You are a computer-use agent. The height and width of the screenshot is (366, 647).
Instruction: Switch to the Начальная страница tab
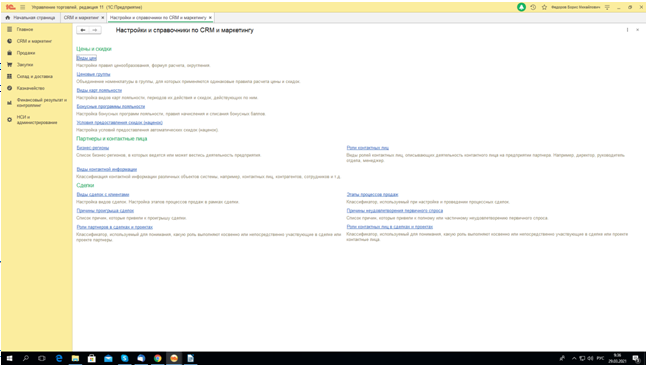tap(31, 18)
